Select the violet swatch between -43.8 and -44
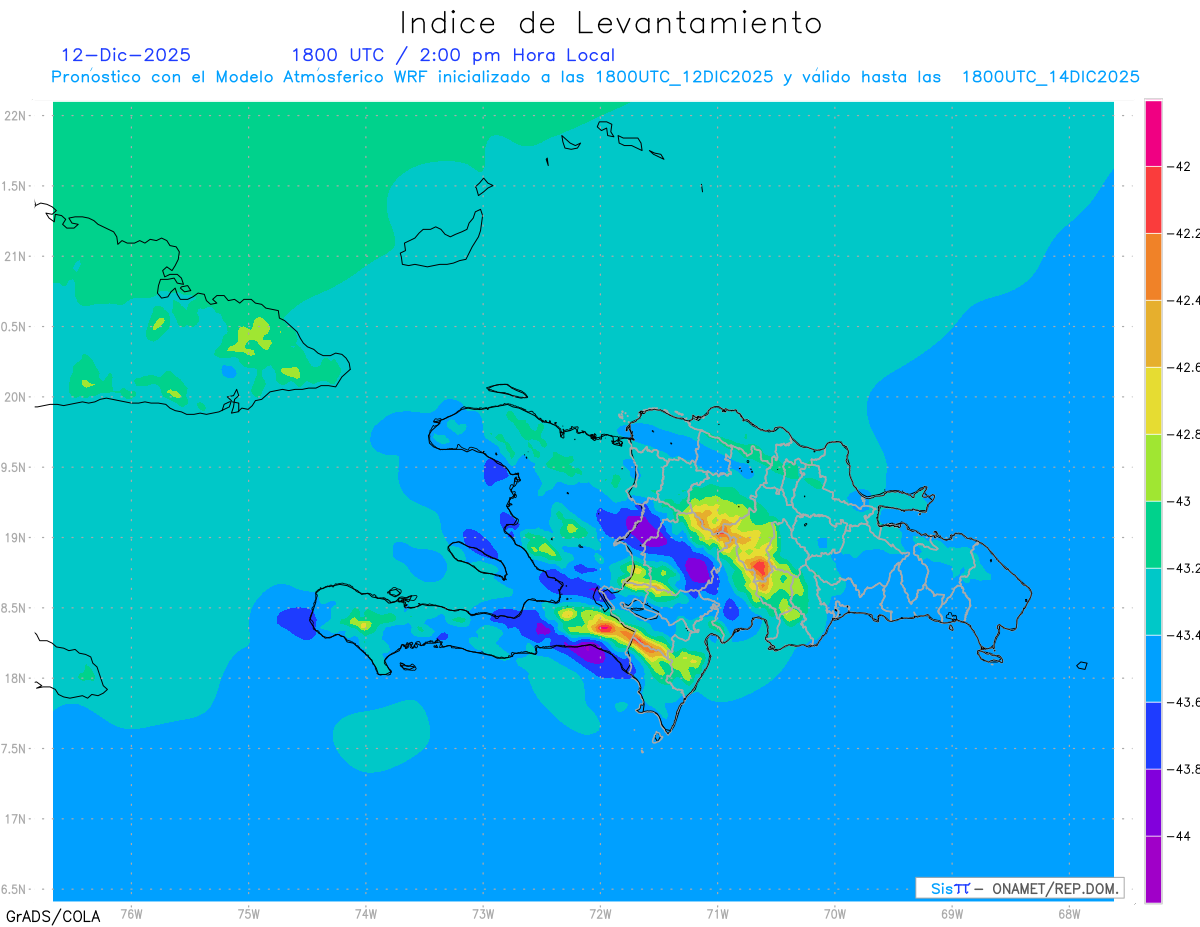 coord(1153,803)
